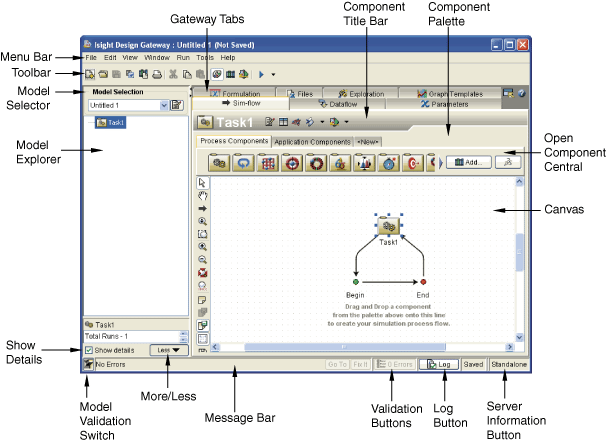Screen dimensions: 610x443
Task: Switch to Application Components palette tab
Action: tap(312, 142)
